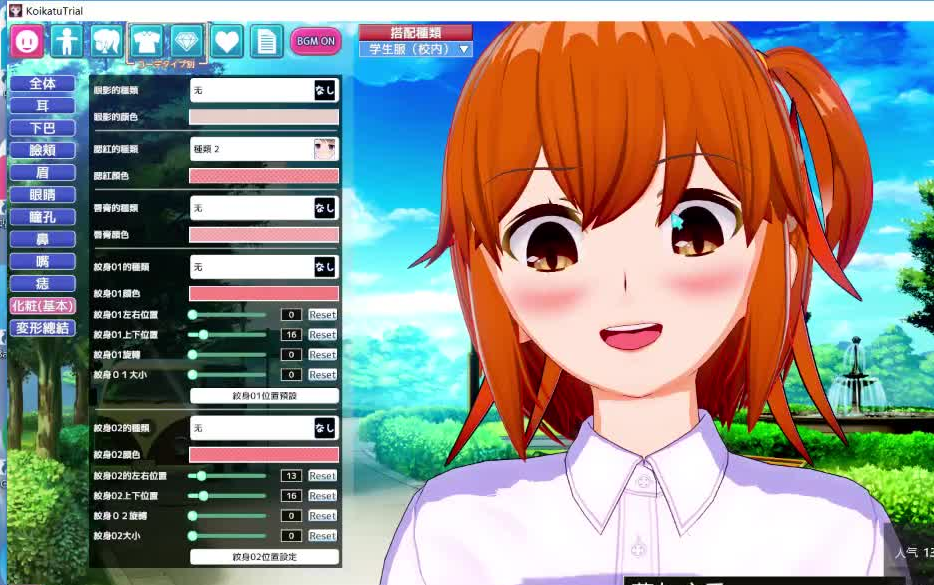This screenshot has width=934, height=585.
Task: Click the 紋身02旋轉 slider
Action: click(x=227, y=516)
